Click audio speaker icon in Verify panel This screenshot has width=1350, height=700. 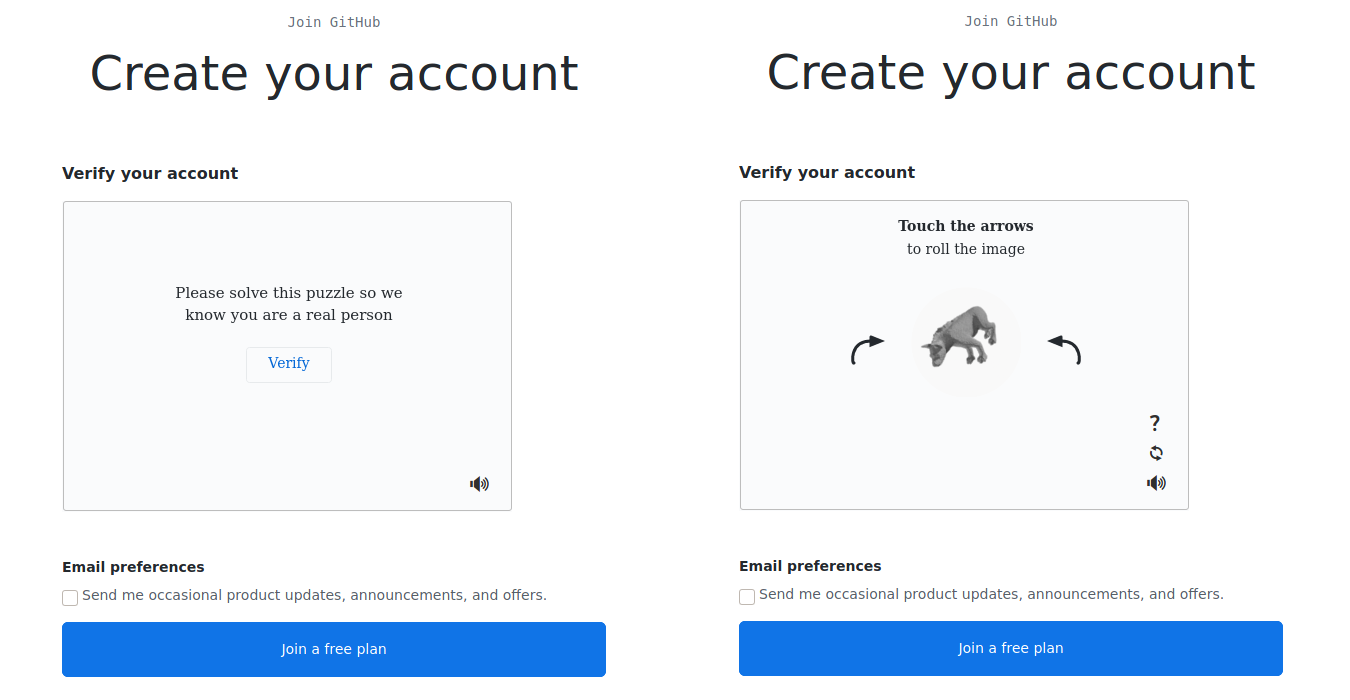(x=480, y=484)
